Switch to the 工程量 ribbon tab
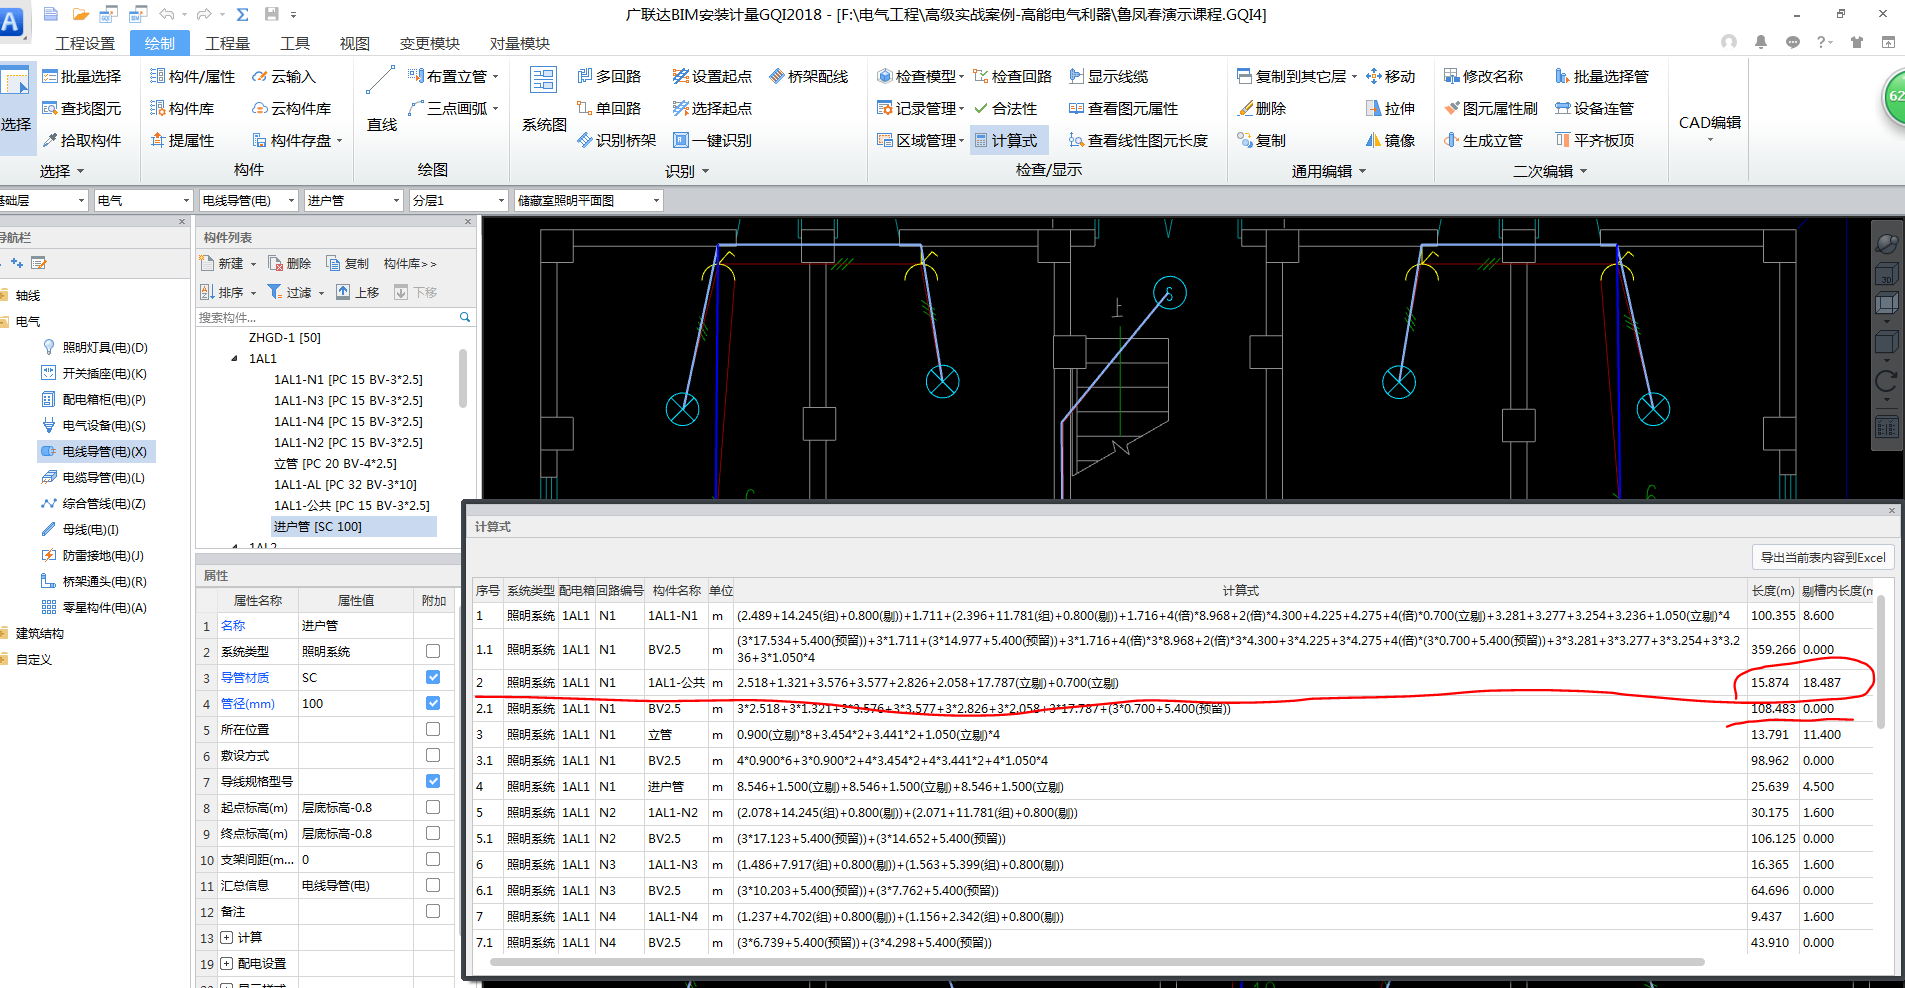The image size is (1905, 988). pyautogui.click(x=227, y=43)
